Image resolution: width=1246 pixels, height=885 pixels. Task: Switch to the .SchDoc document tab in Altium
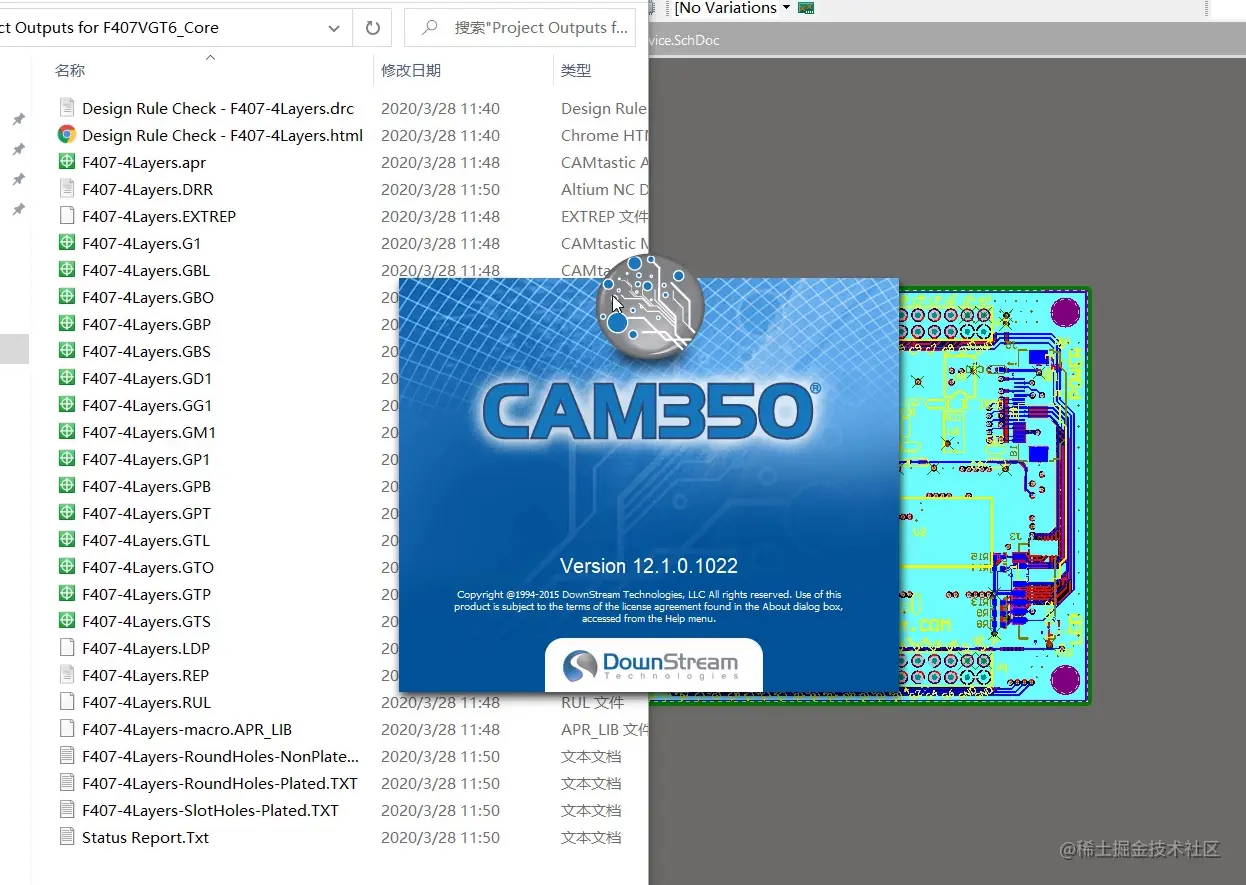684,40
